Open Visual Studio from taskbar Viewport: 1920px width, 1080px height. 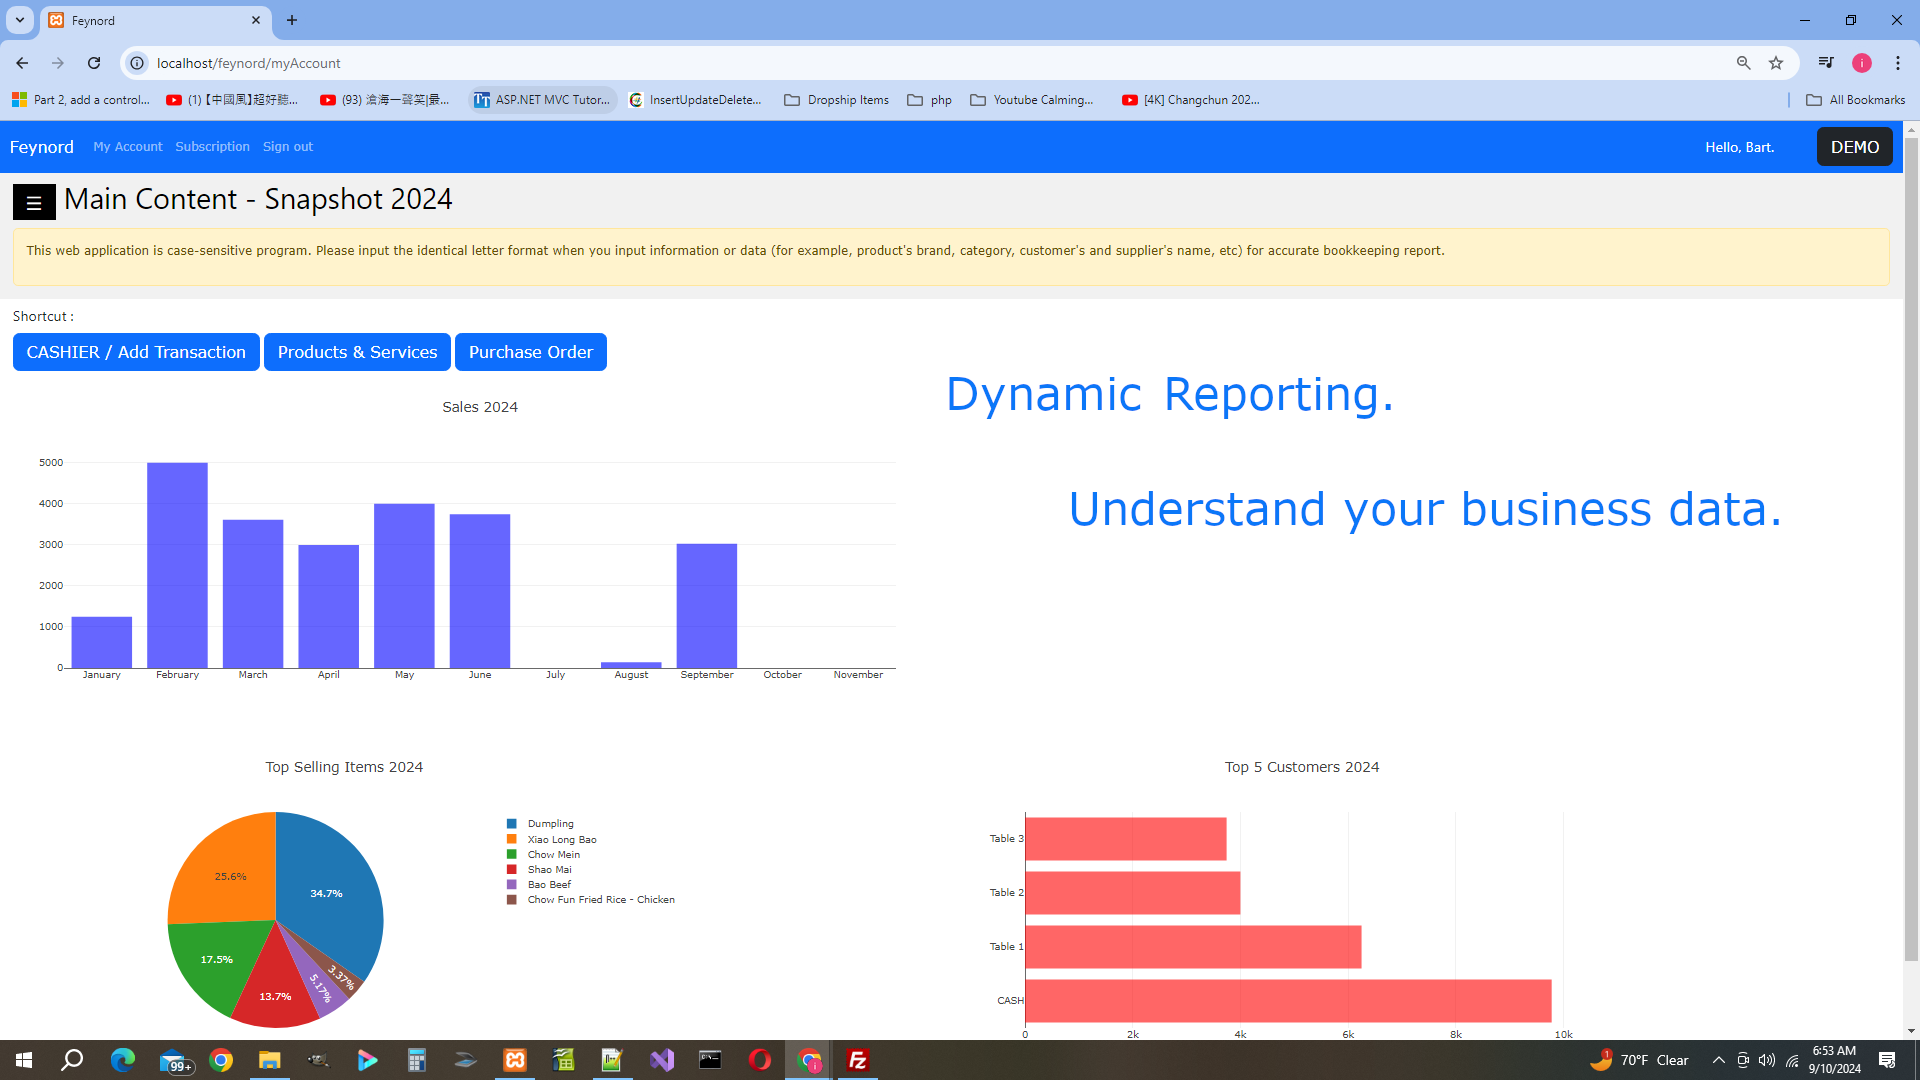(662, 1060)
